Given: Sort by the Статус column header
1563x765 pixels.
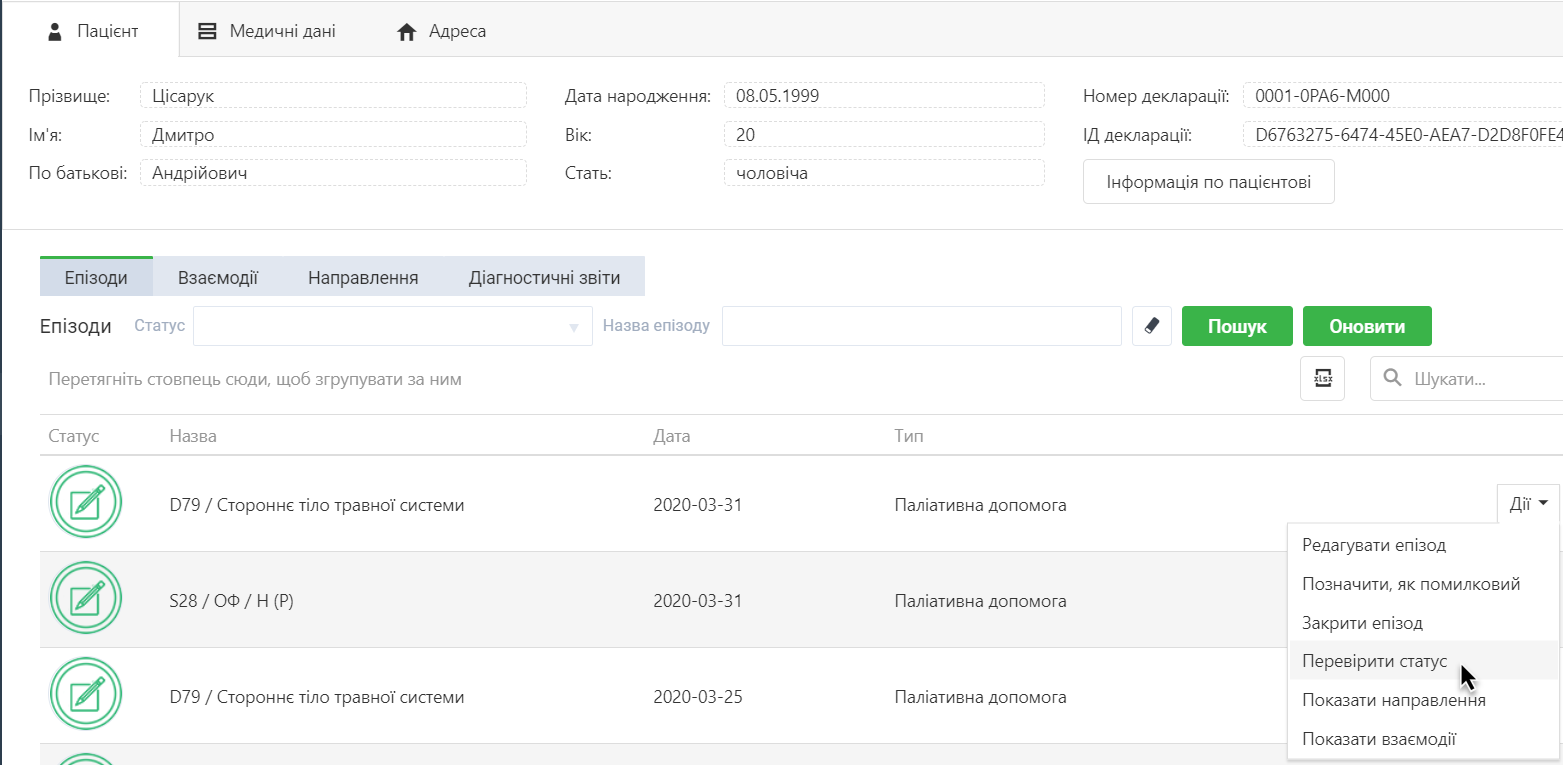Looking at the screenshot, I should pyautogui.click(x=74, y=436).
